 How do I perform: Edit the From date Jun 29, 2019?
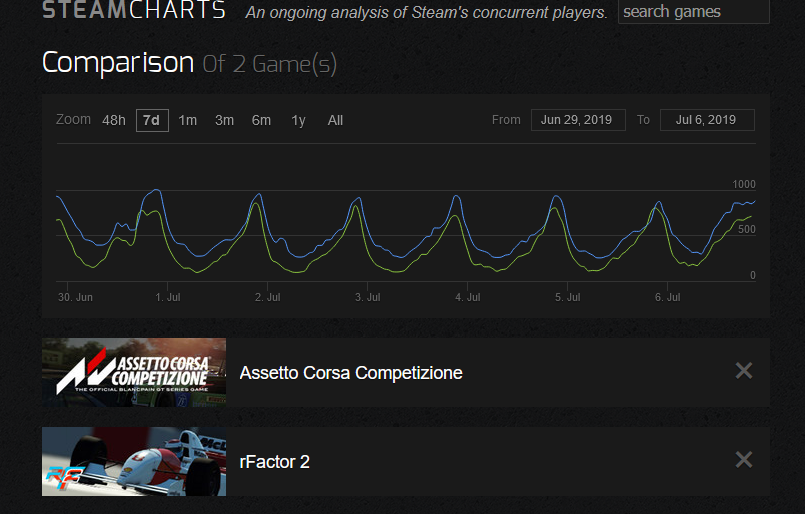[x=578, y=120]
